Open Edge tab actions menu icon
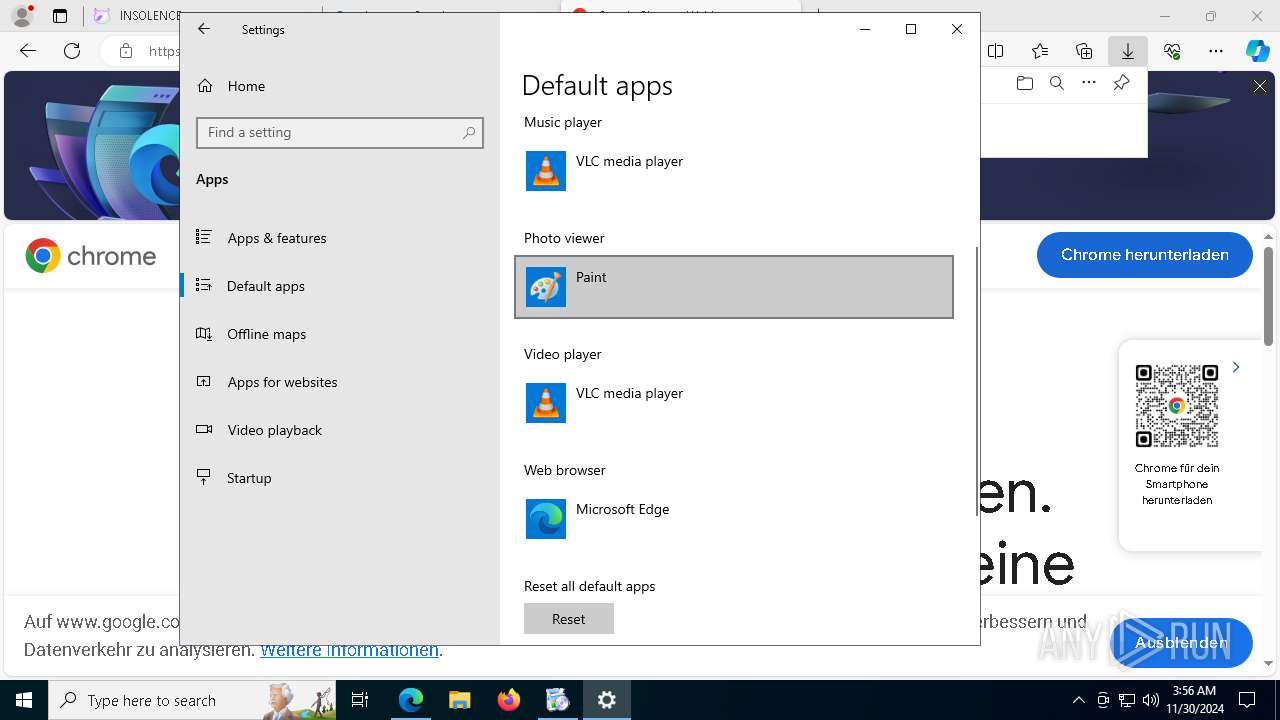The height and width of the screenshot is (720, 1280). pyautogui.click(x=60, y=16)
